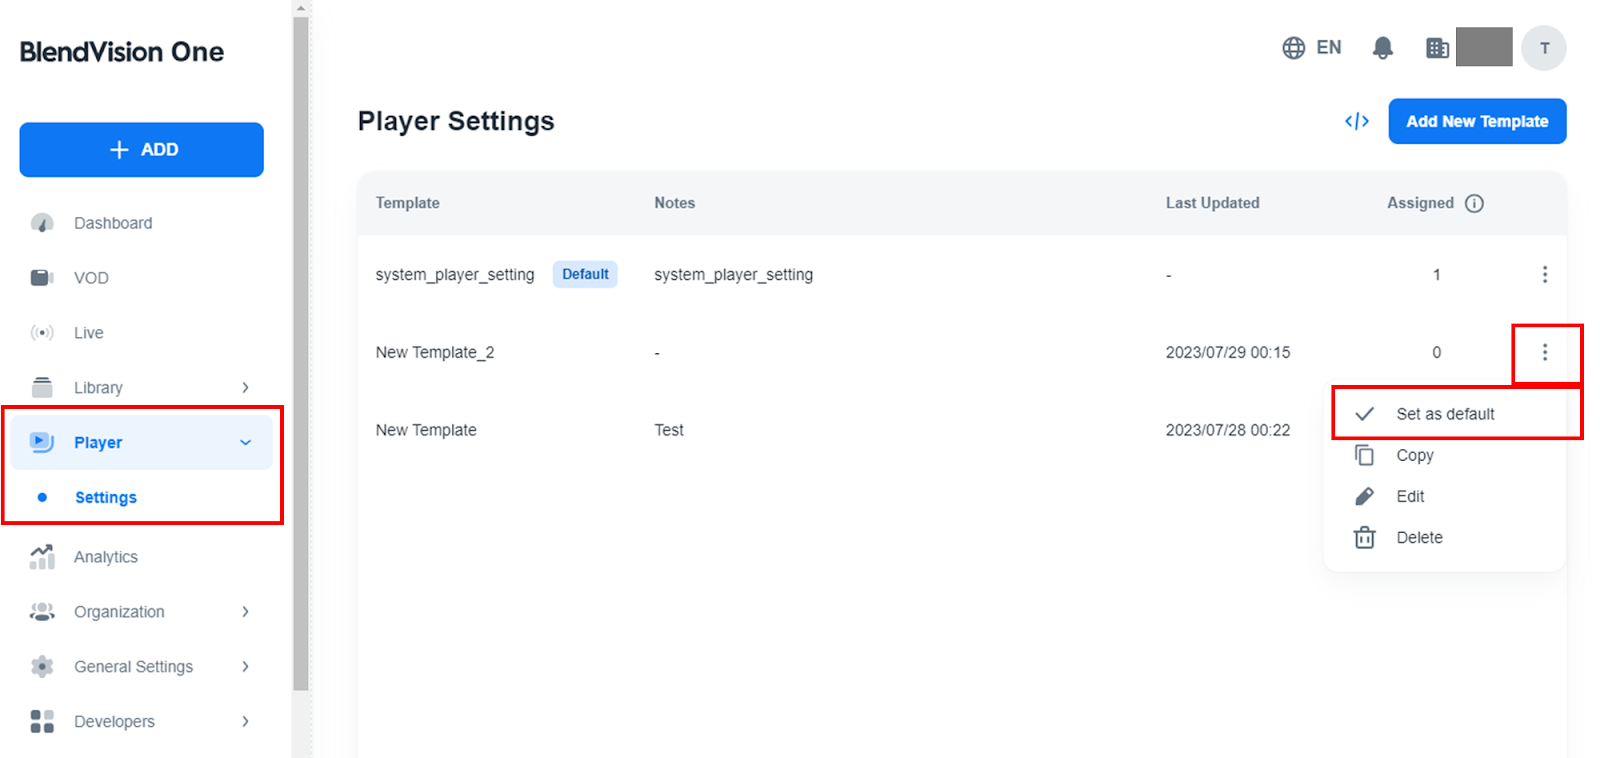Open the user avatar T menu
This screenshot has width=1600, height=758.
(x=1543, y=48)
